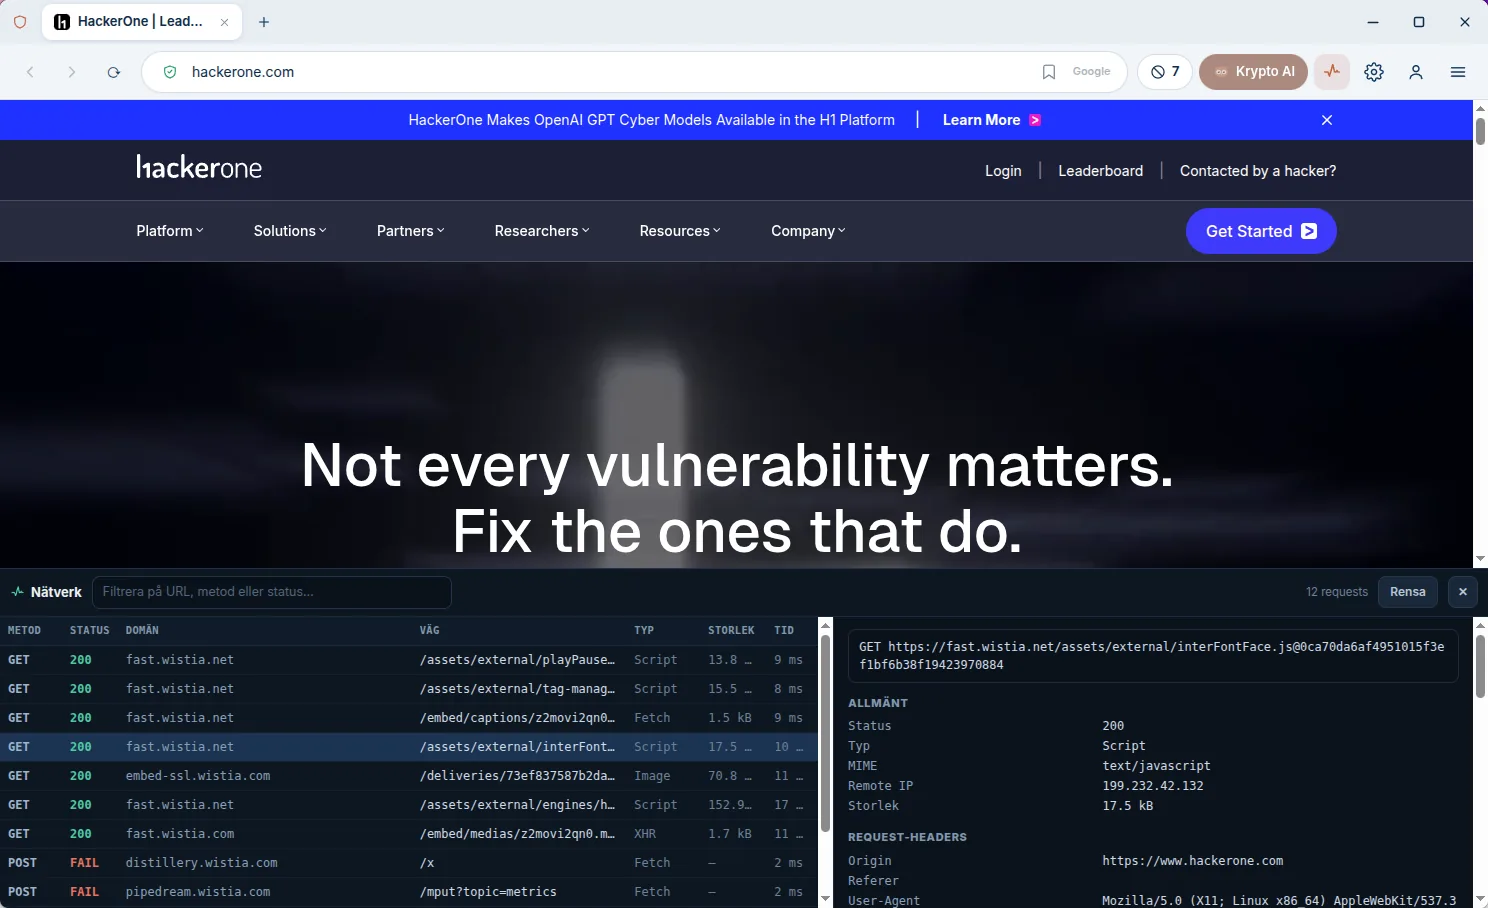This screenshot has width=1488, height=908.
Task: Click the hackerone logo
Action: (x=199, y=167)
